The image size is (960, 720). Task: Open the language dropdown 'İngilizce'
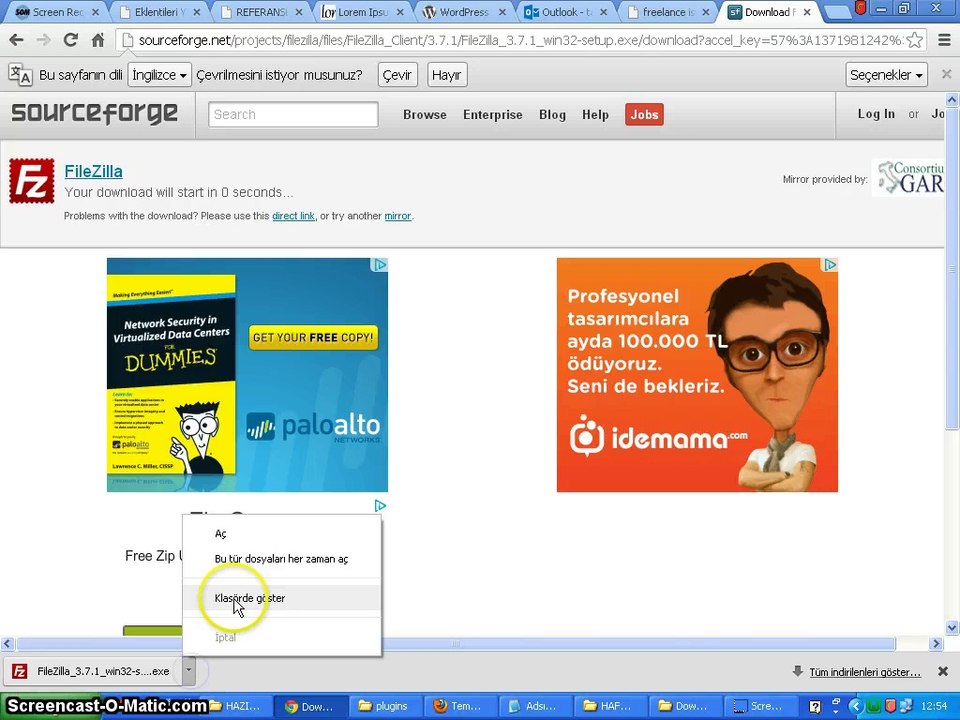160,75
